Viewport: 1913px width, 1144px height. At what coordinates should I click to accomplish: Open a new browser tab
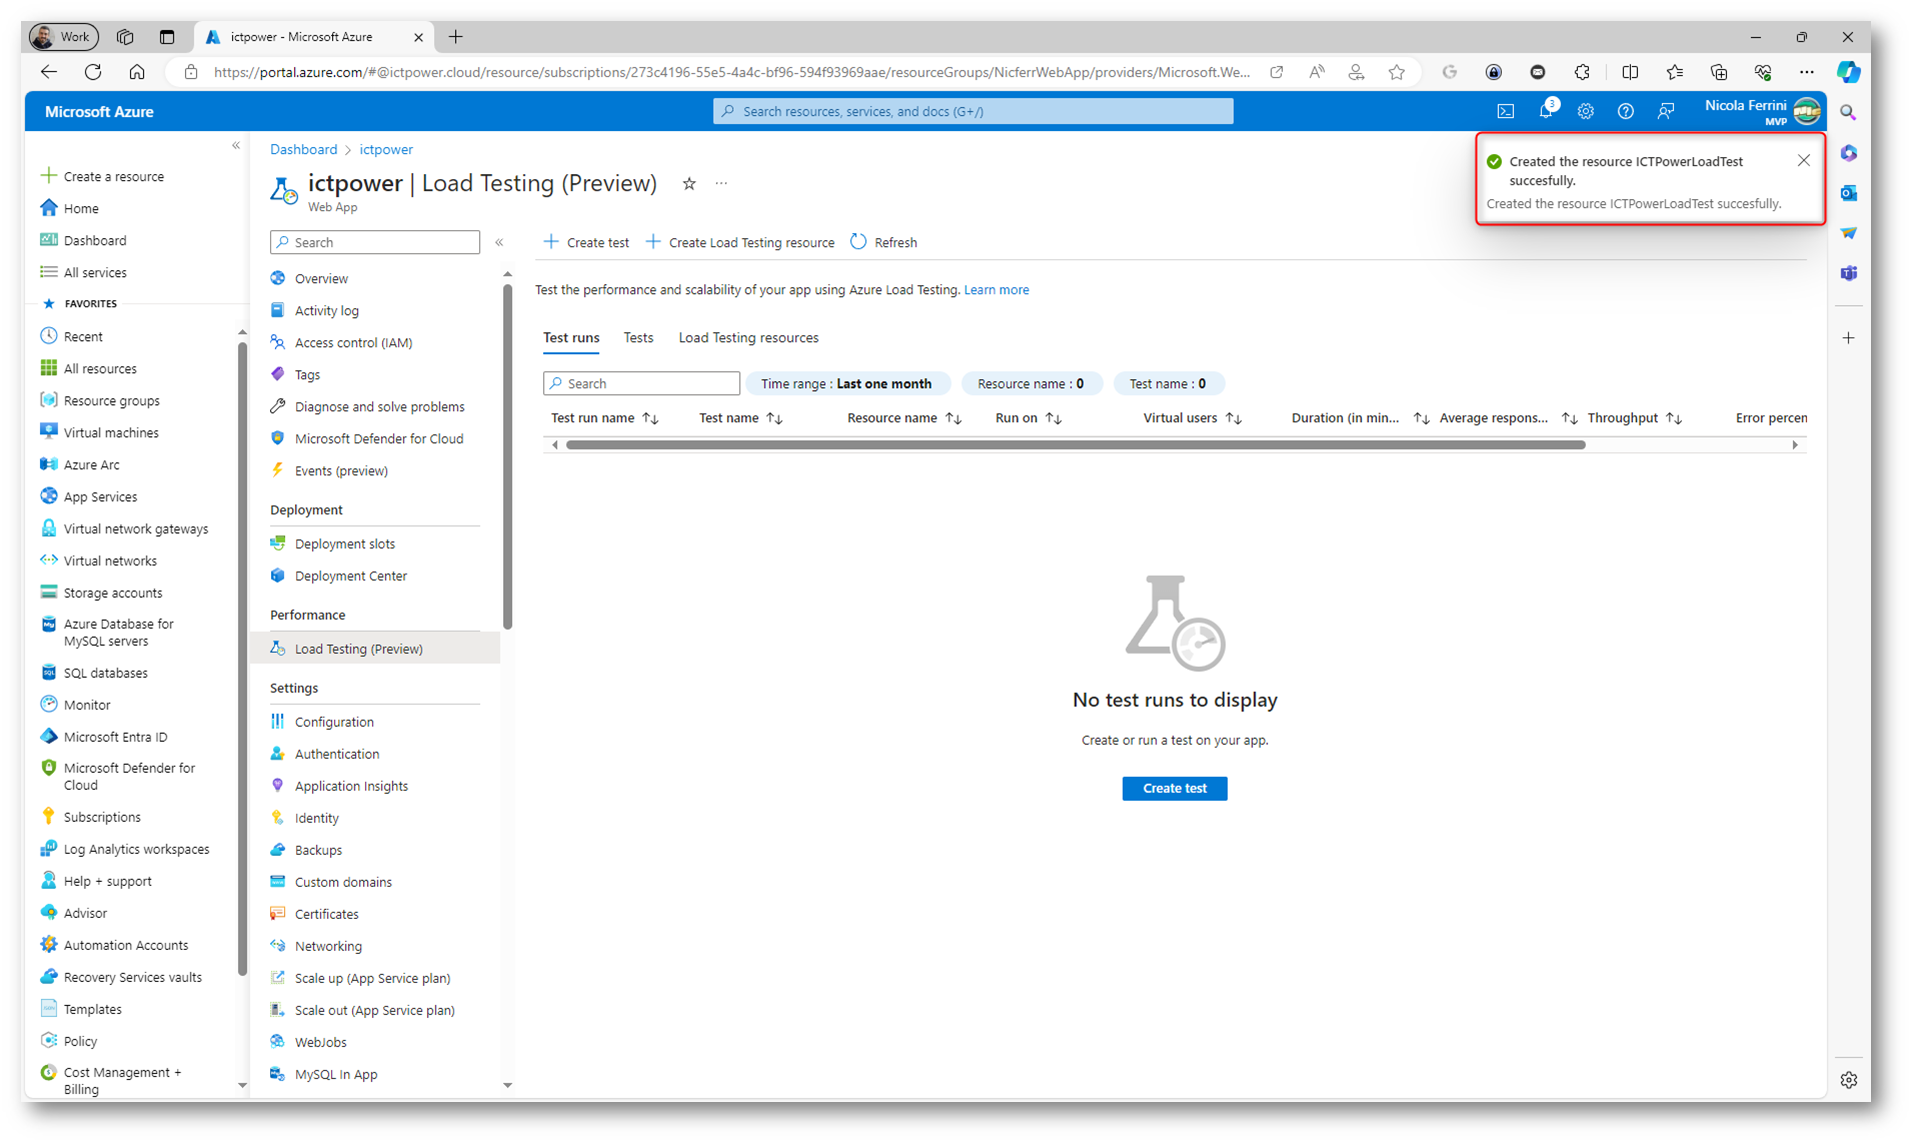[x=456, y=37]
